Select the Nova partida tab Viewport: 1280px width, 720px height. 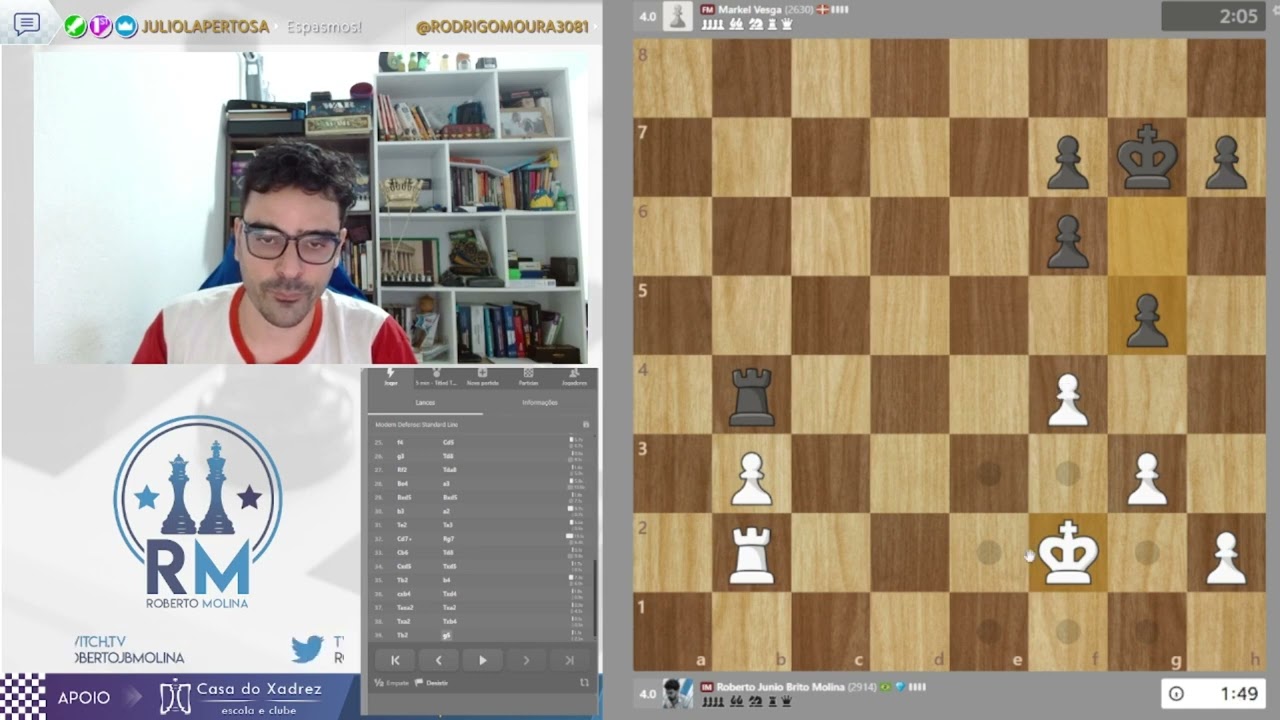[x=482, y=377]
